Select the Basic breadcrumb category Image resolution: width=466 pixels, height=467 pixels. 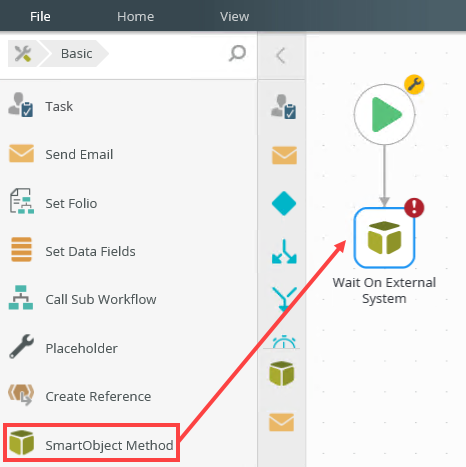click(76, 54)
